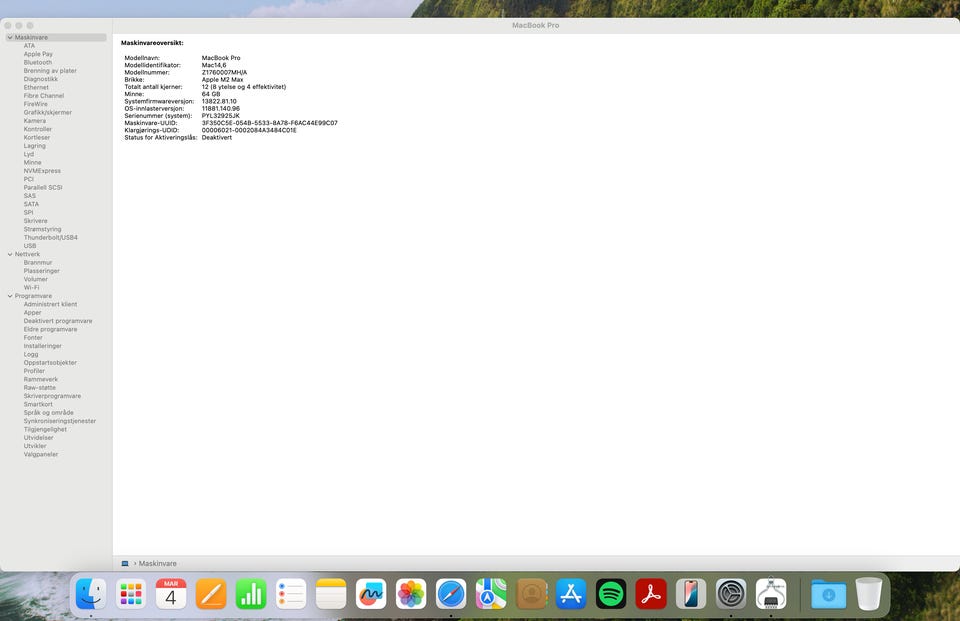
Task: Select the Nettverk category
Action: pyautogui.click(x=28, y=254)
